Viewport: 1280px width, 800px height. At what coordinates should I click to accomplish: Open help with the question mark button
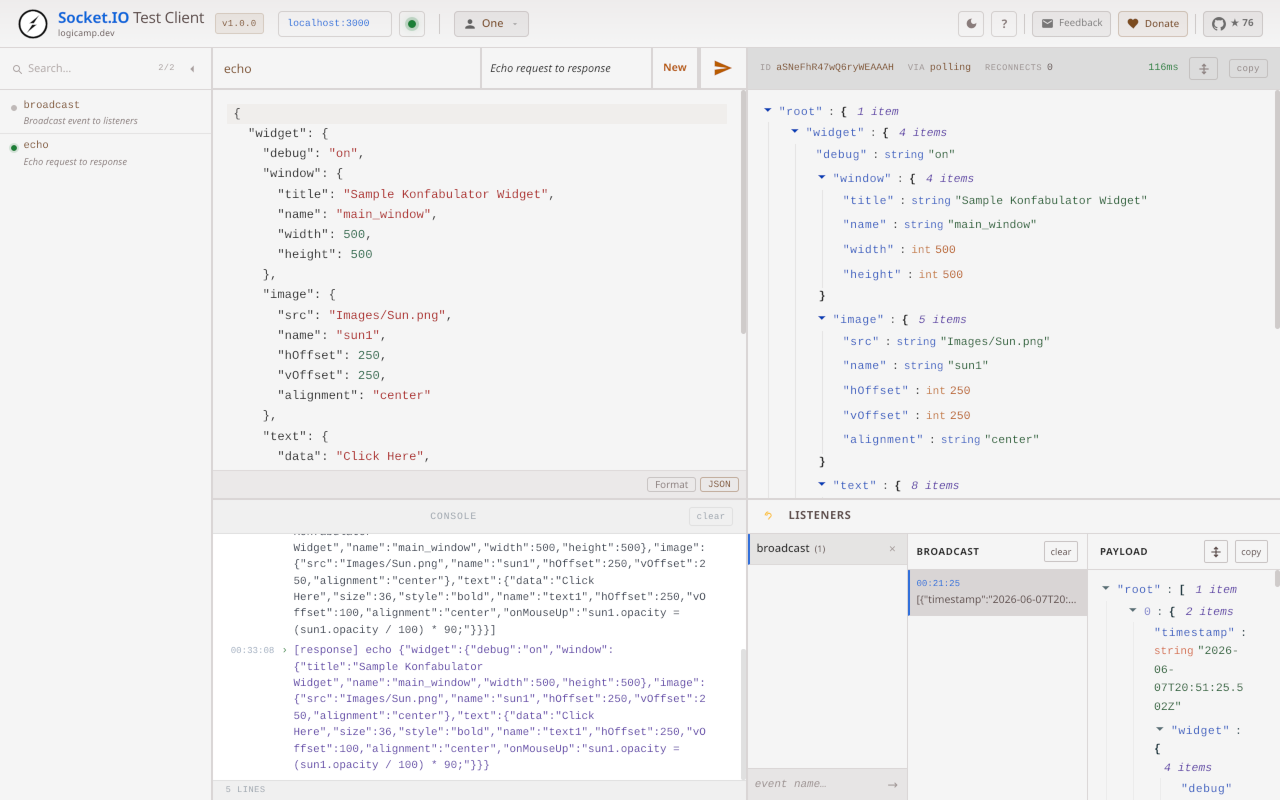tap(1004, 24)
